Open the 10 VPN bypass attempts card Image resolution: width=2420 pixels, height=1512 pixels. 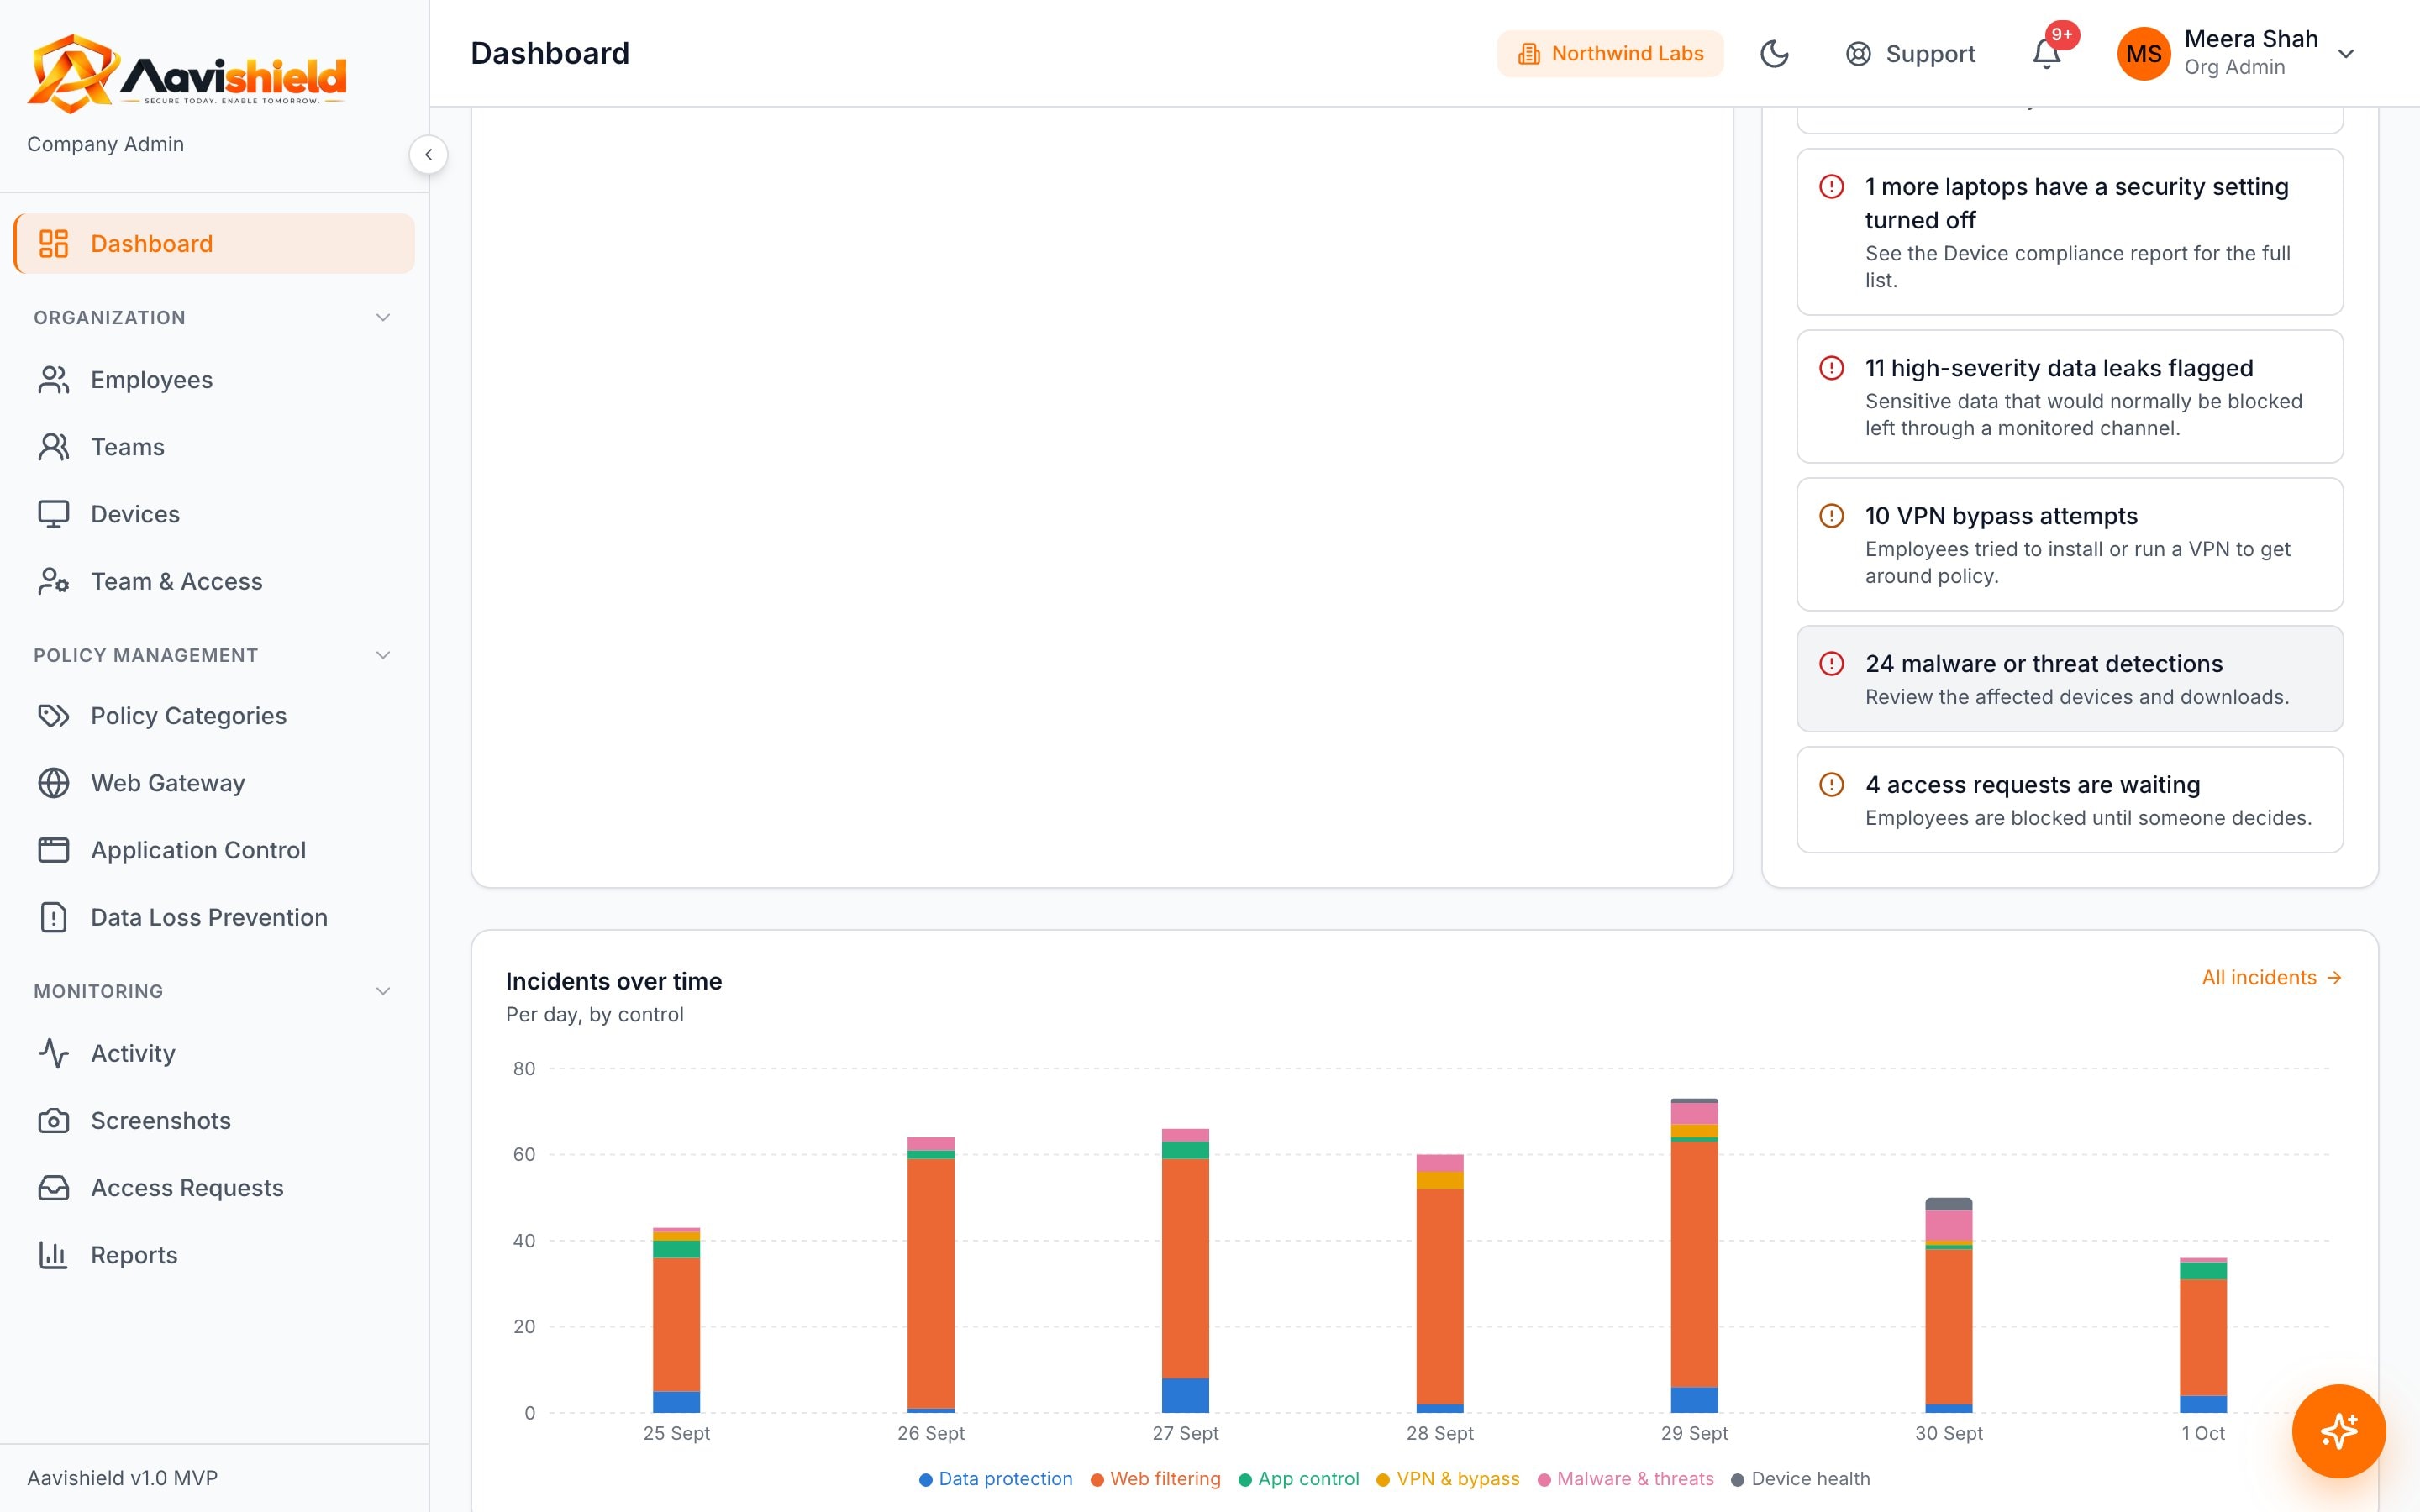click(x=2069, y=544)
